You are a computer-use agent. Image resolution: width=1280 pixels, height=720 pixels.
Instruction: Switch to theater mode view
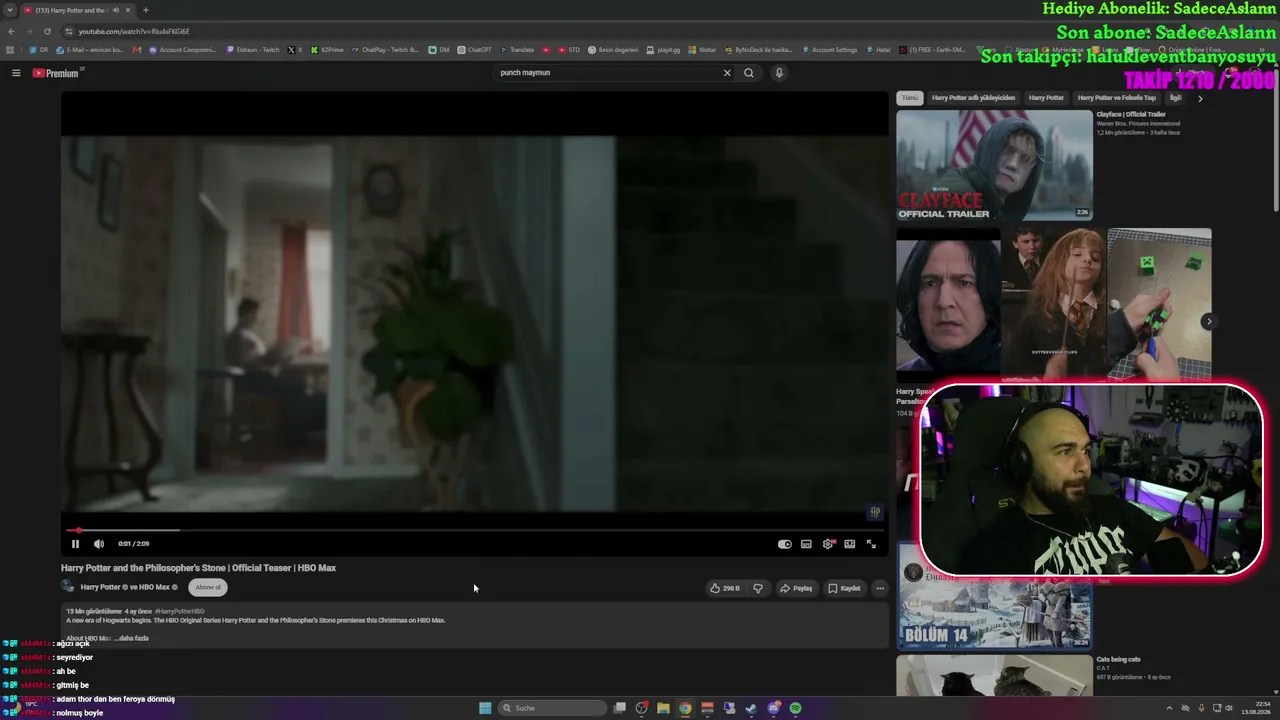pyautogui.click(x=850, y=544)
